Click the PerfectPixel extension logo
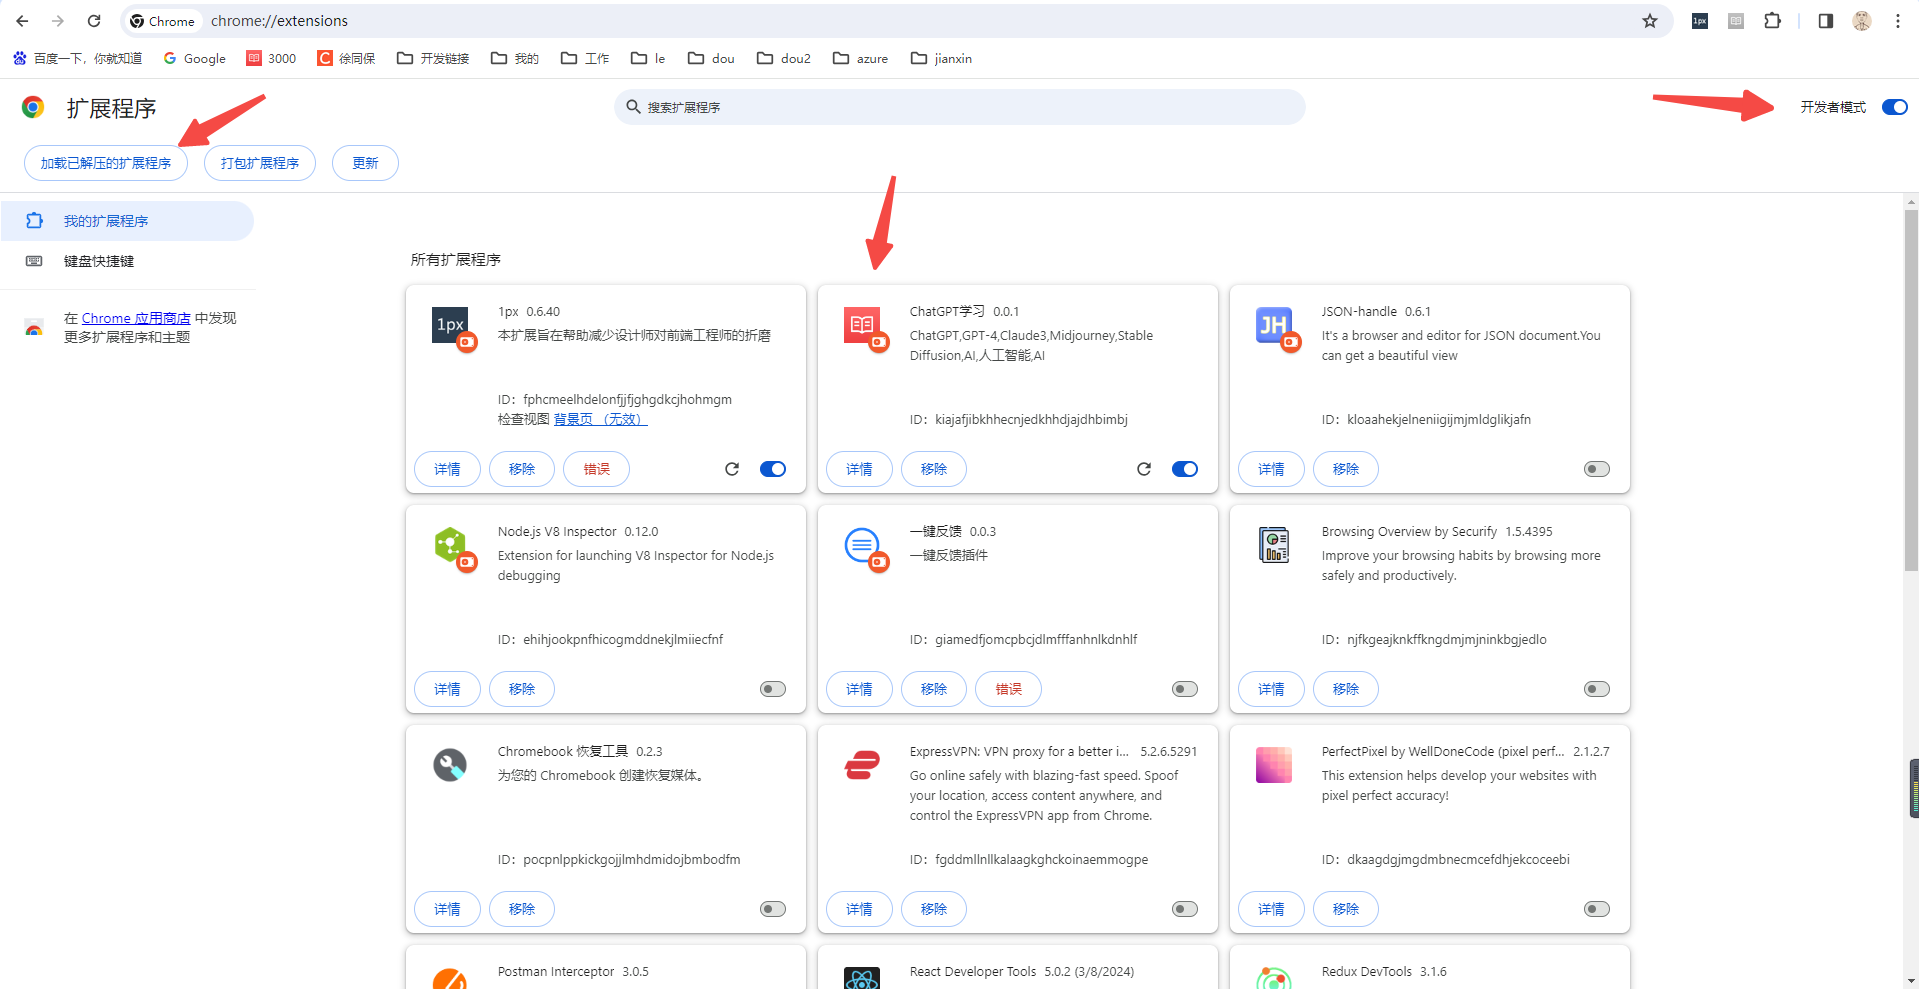This screenshot has height=989, width=1919. click(1274, 765)
